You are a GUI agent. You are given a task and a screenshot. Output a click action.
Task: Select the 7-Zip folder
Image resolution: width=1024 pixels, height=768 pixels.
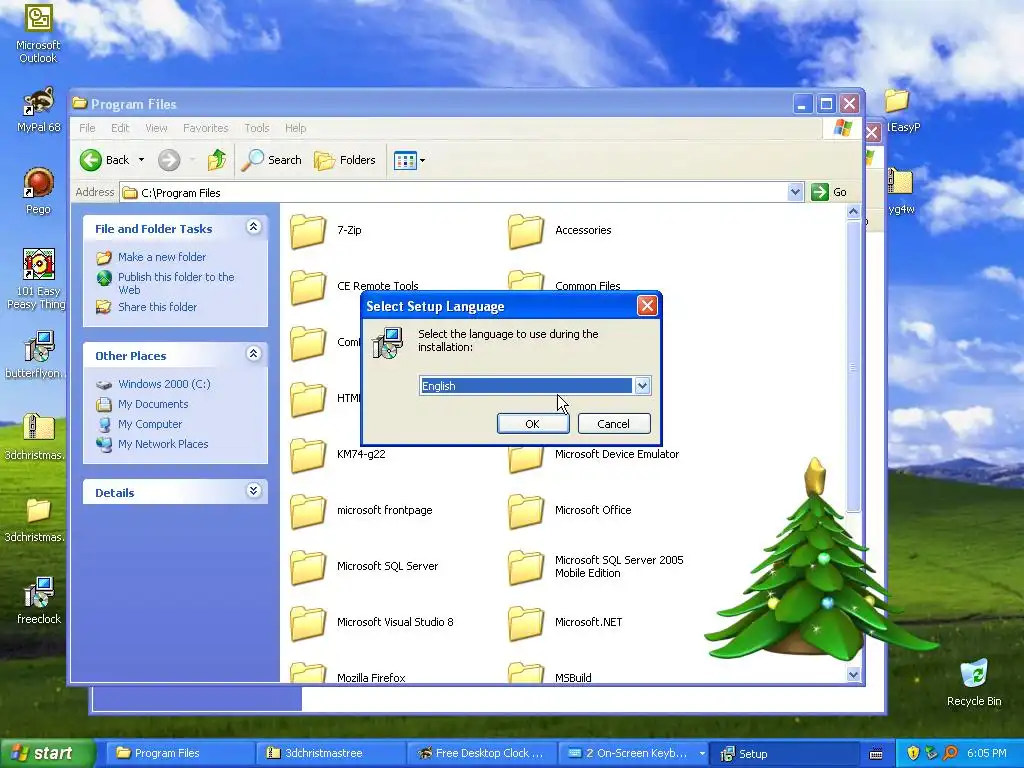(326, 231)
